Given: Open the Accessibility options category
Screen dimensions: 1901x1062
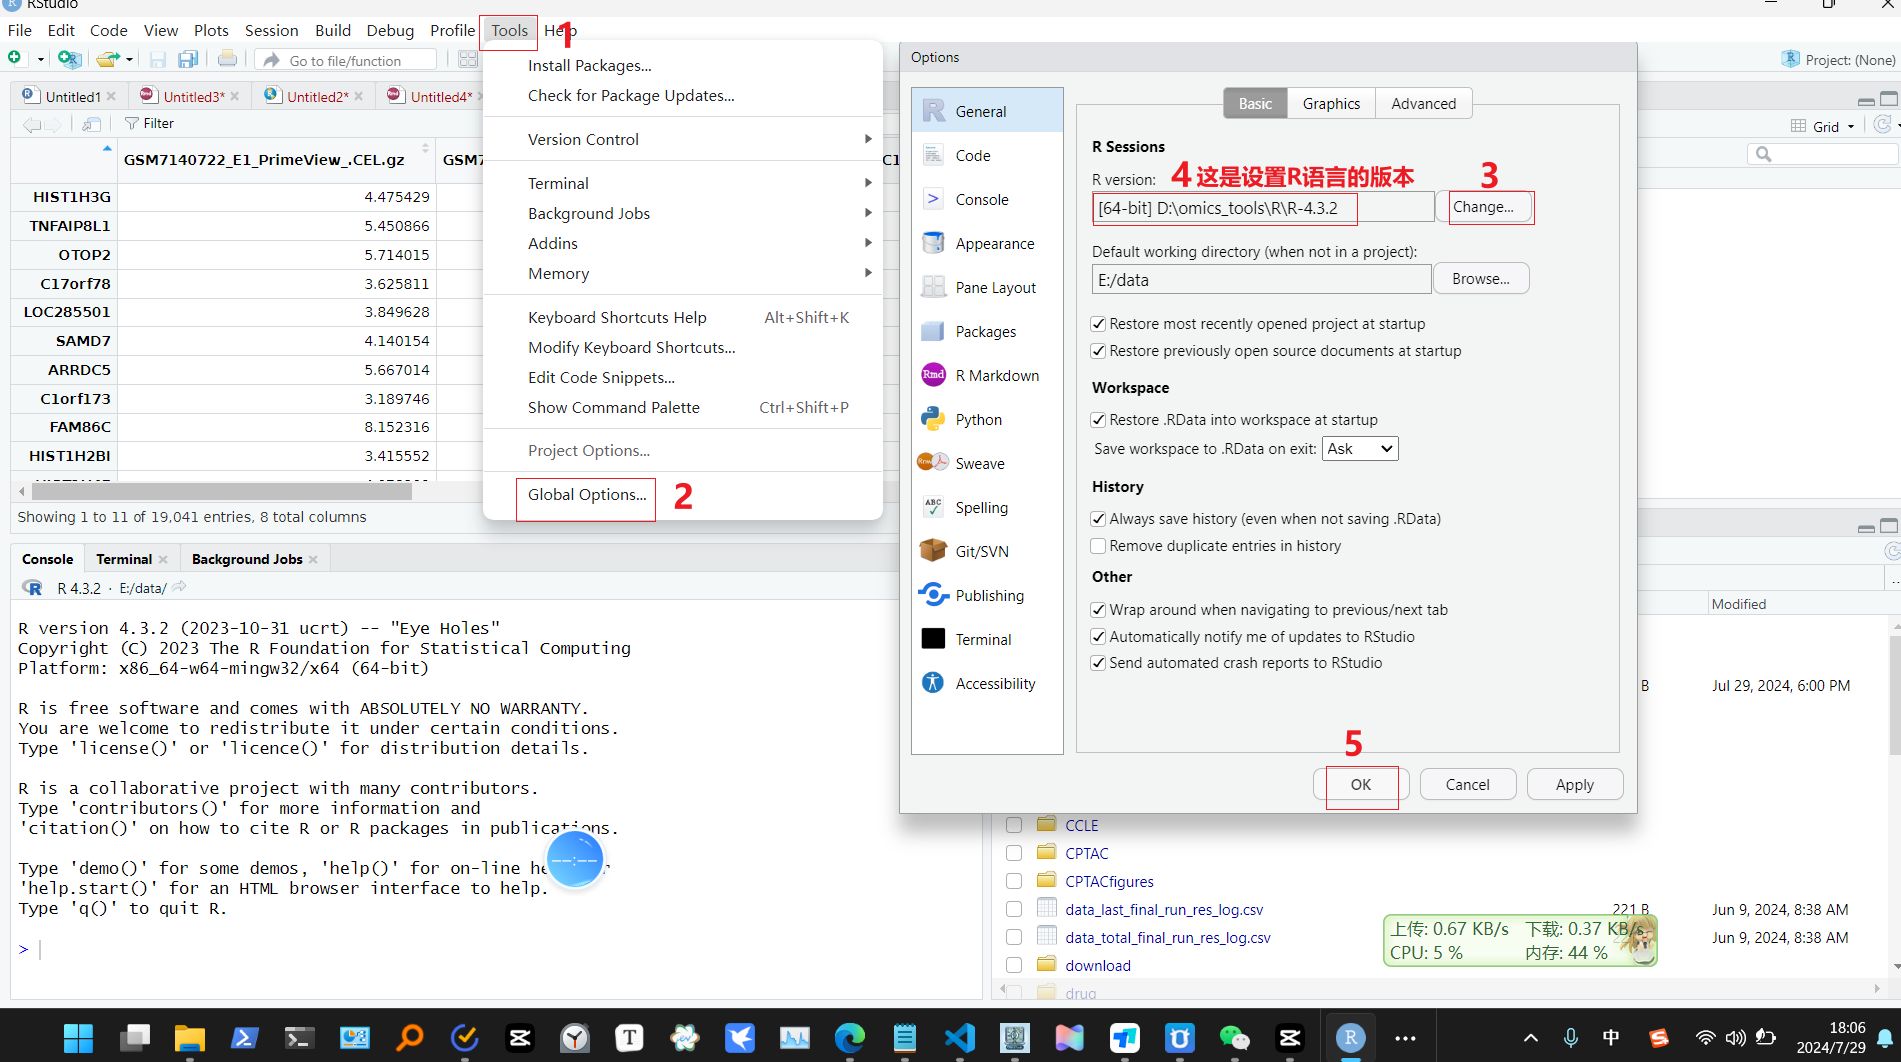Looking at the screenshot, I should point(986,683).
